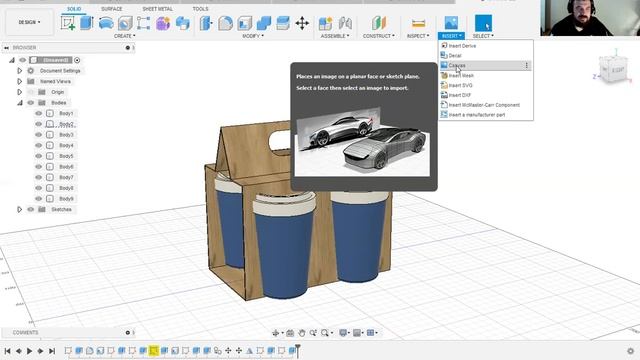Click the Offset Plane construct icon
This screenshot has width=640, height=360.
379,23
